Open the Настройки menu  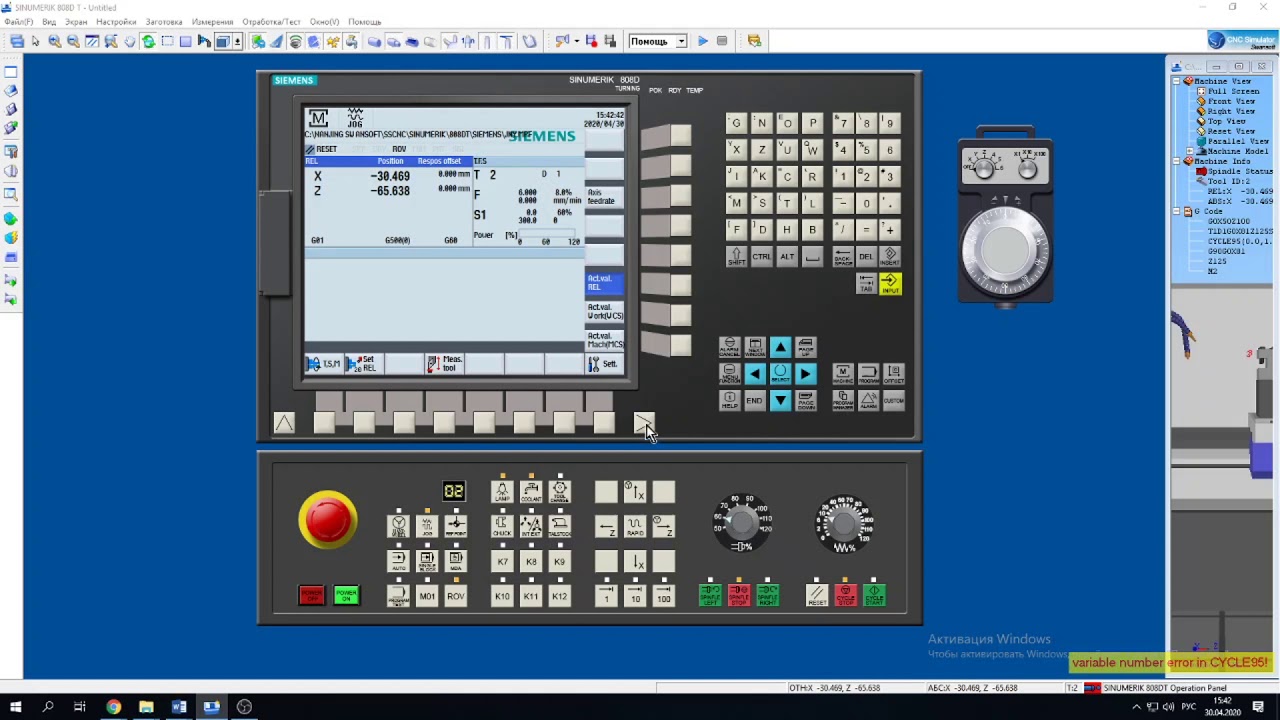coord(116,21)
